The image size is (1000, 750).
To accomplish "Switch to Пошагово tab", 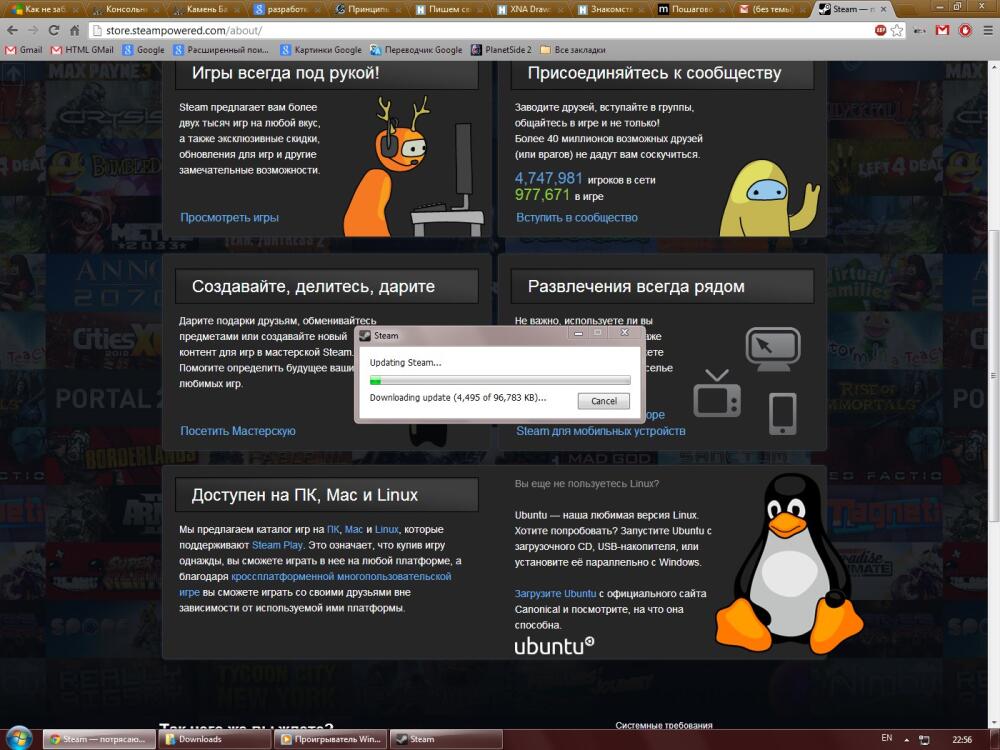I will click(x=693, y=9).
